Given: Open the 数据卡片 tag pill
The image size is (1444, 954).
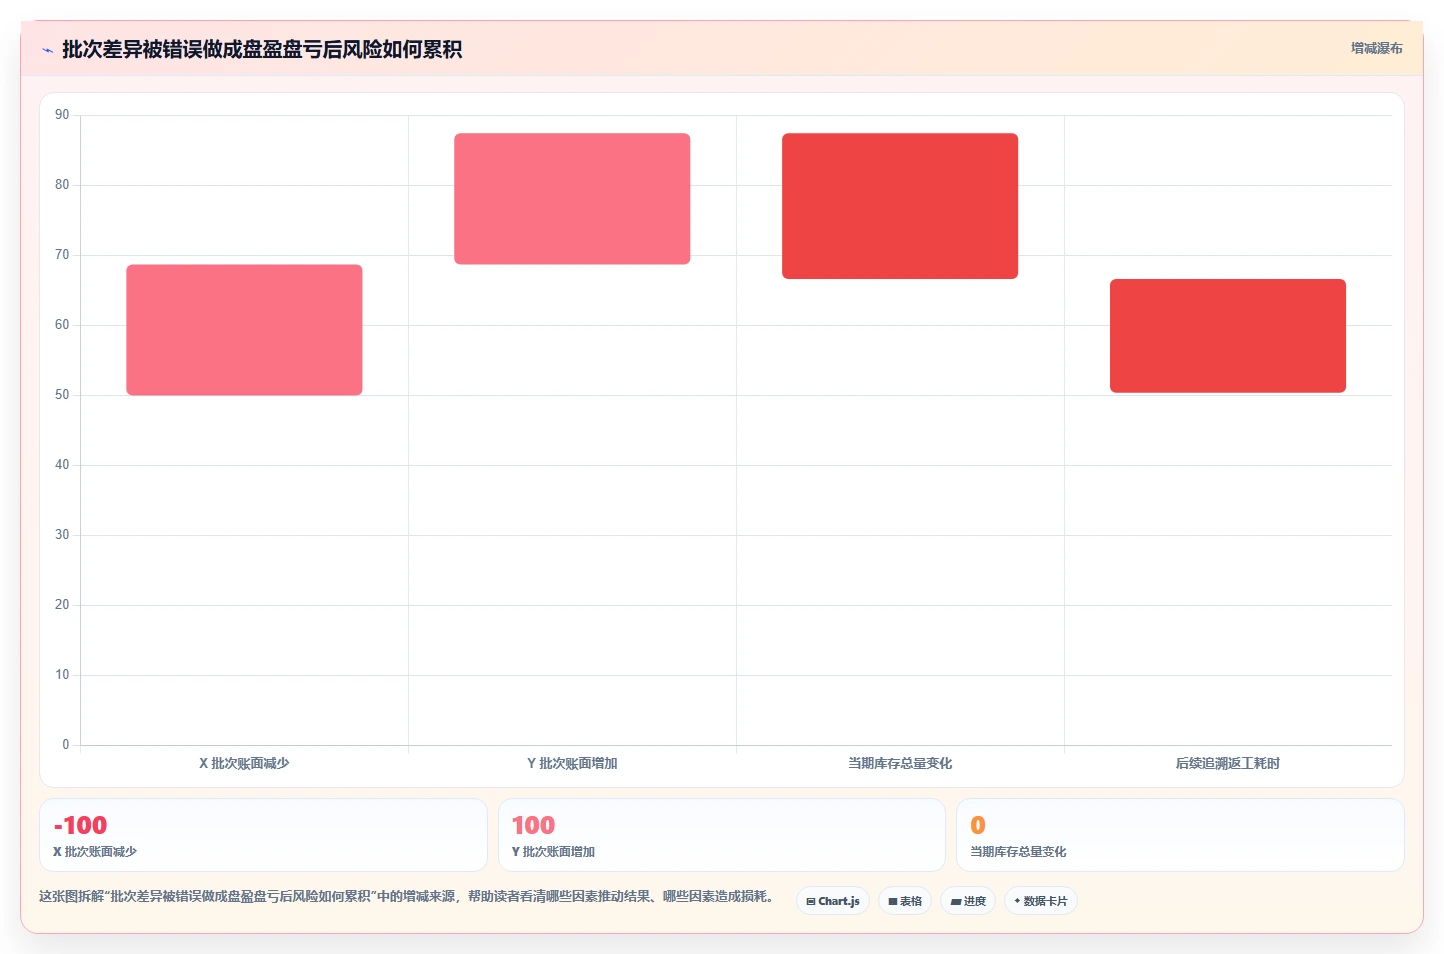Looking at the screenshot, I should click(x=1041, y=901).
